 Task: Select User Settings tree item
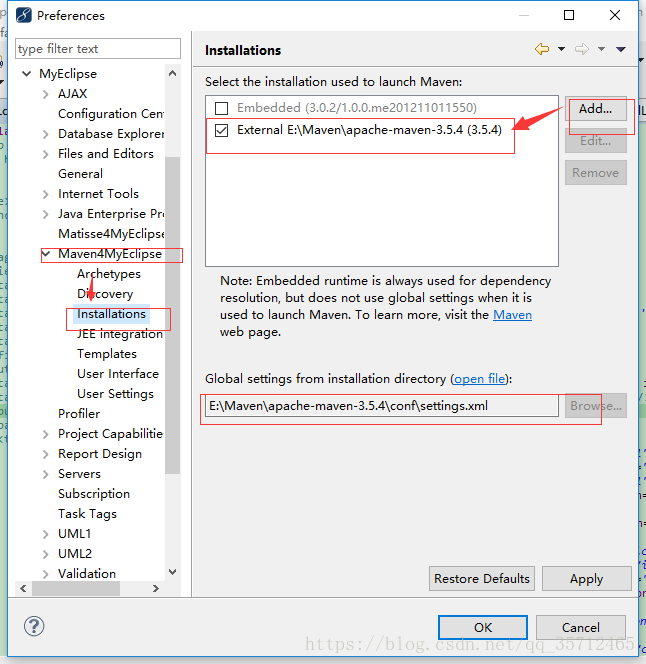(115, 394)
